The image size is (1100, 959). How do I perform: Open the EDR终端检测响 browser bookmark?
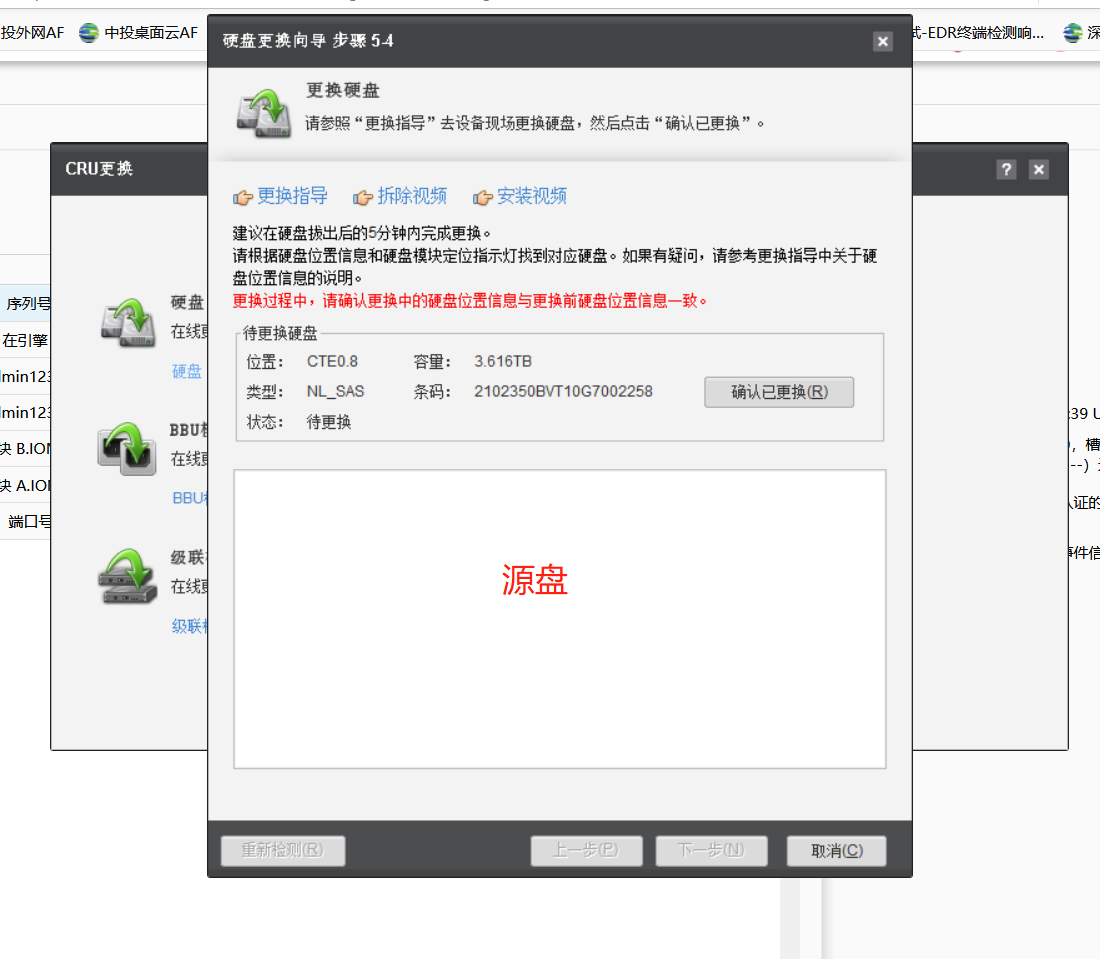point(979,33)
